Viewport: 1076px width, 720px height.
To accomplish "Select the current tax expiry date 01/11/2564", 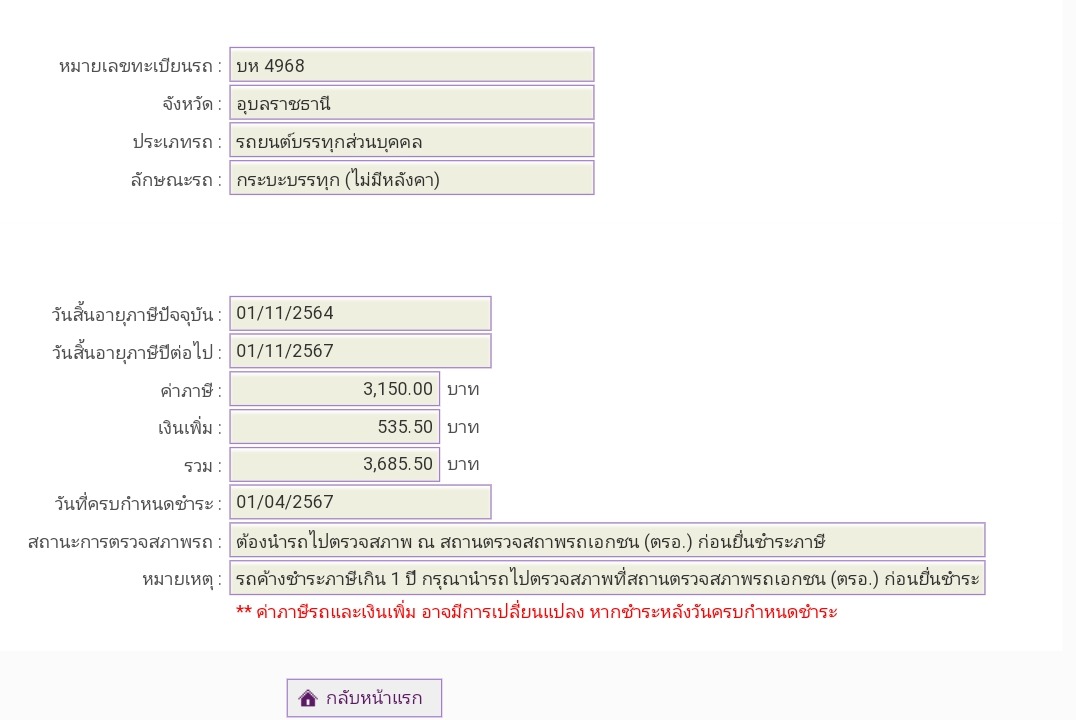I will (360, 314).
